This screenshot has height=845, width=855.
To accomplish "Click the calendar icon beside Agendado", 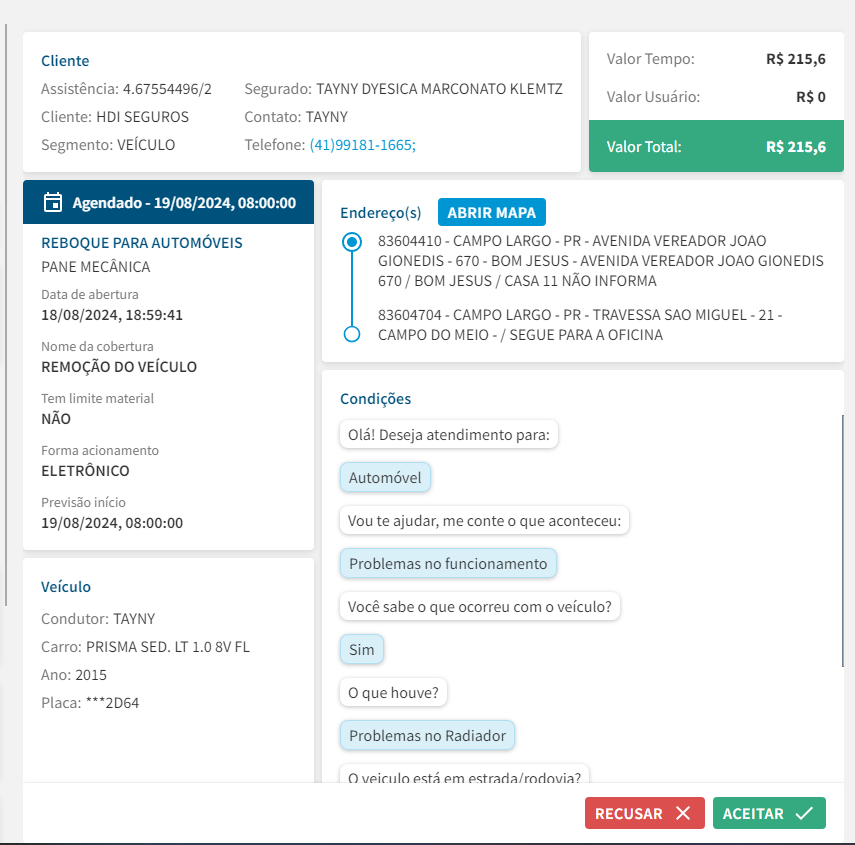I will coord(54,203).
